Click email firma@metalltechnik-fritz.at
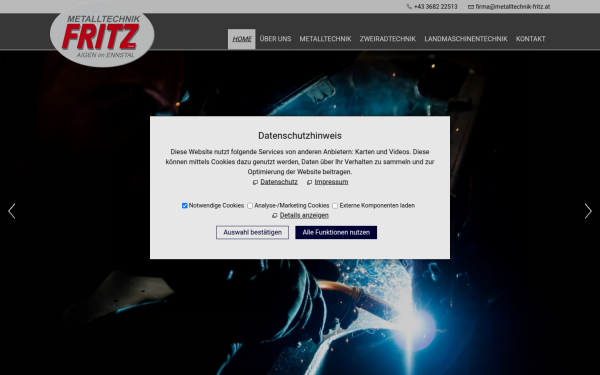 tap(513, 7)
